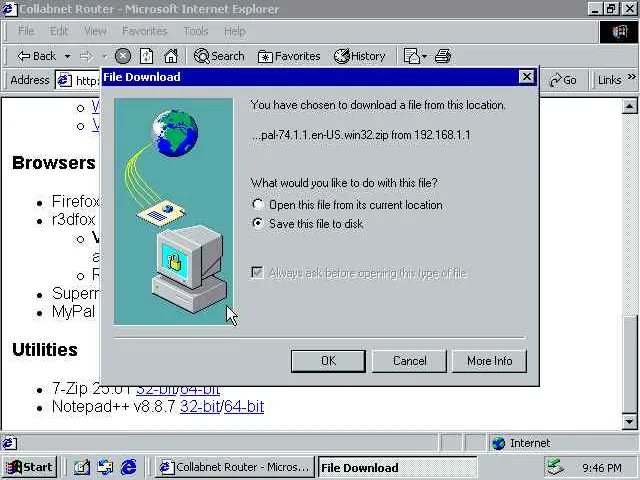The image size is (640, 480).
Task: Click the 7-Zip 32-bit link
Action: pos(156,391)
